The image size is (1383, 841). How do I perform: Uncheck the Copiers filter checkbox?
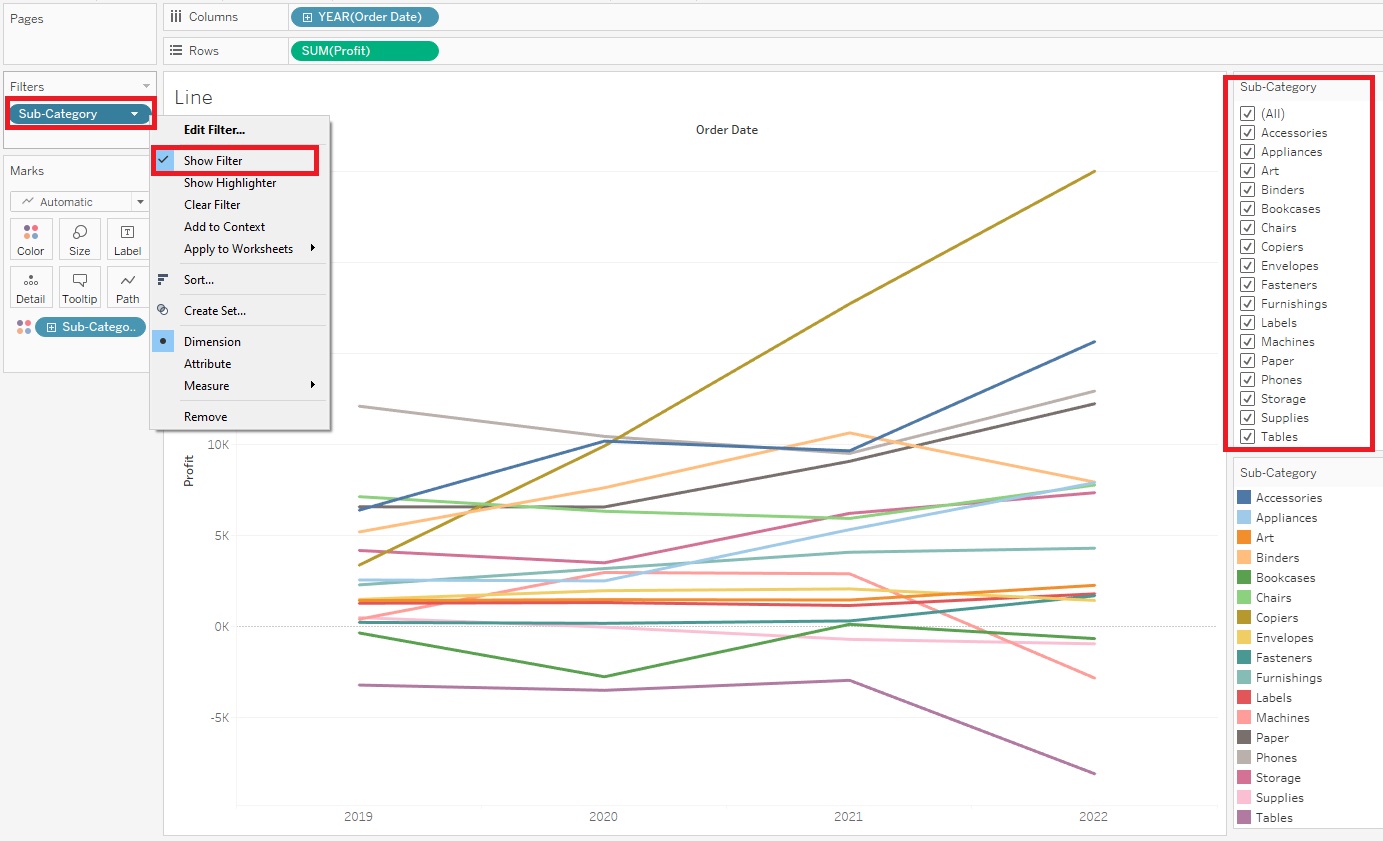pyautogui.click(x=1247, y=247)
